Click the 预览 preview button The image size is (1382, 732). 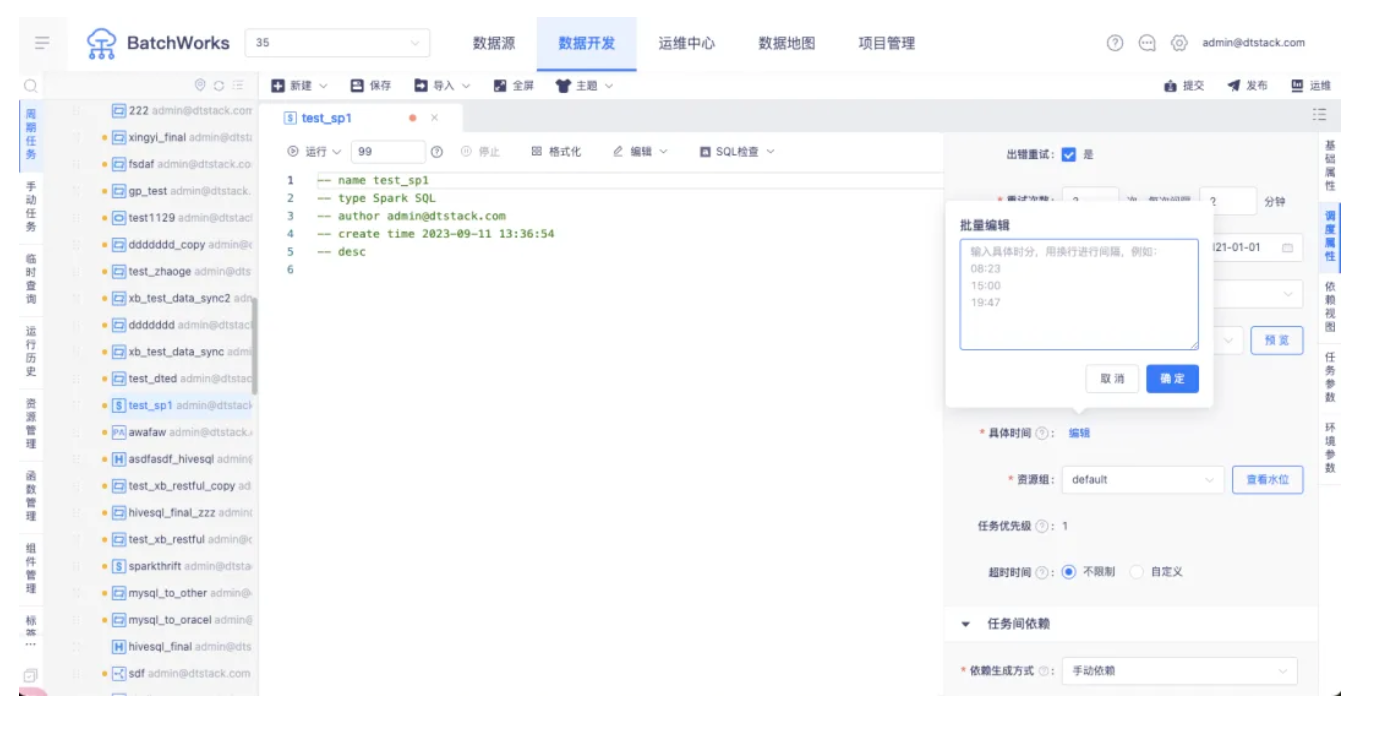[x=1277, y=340]
